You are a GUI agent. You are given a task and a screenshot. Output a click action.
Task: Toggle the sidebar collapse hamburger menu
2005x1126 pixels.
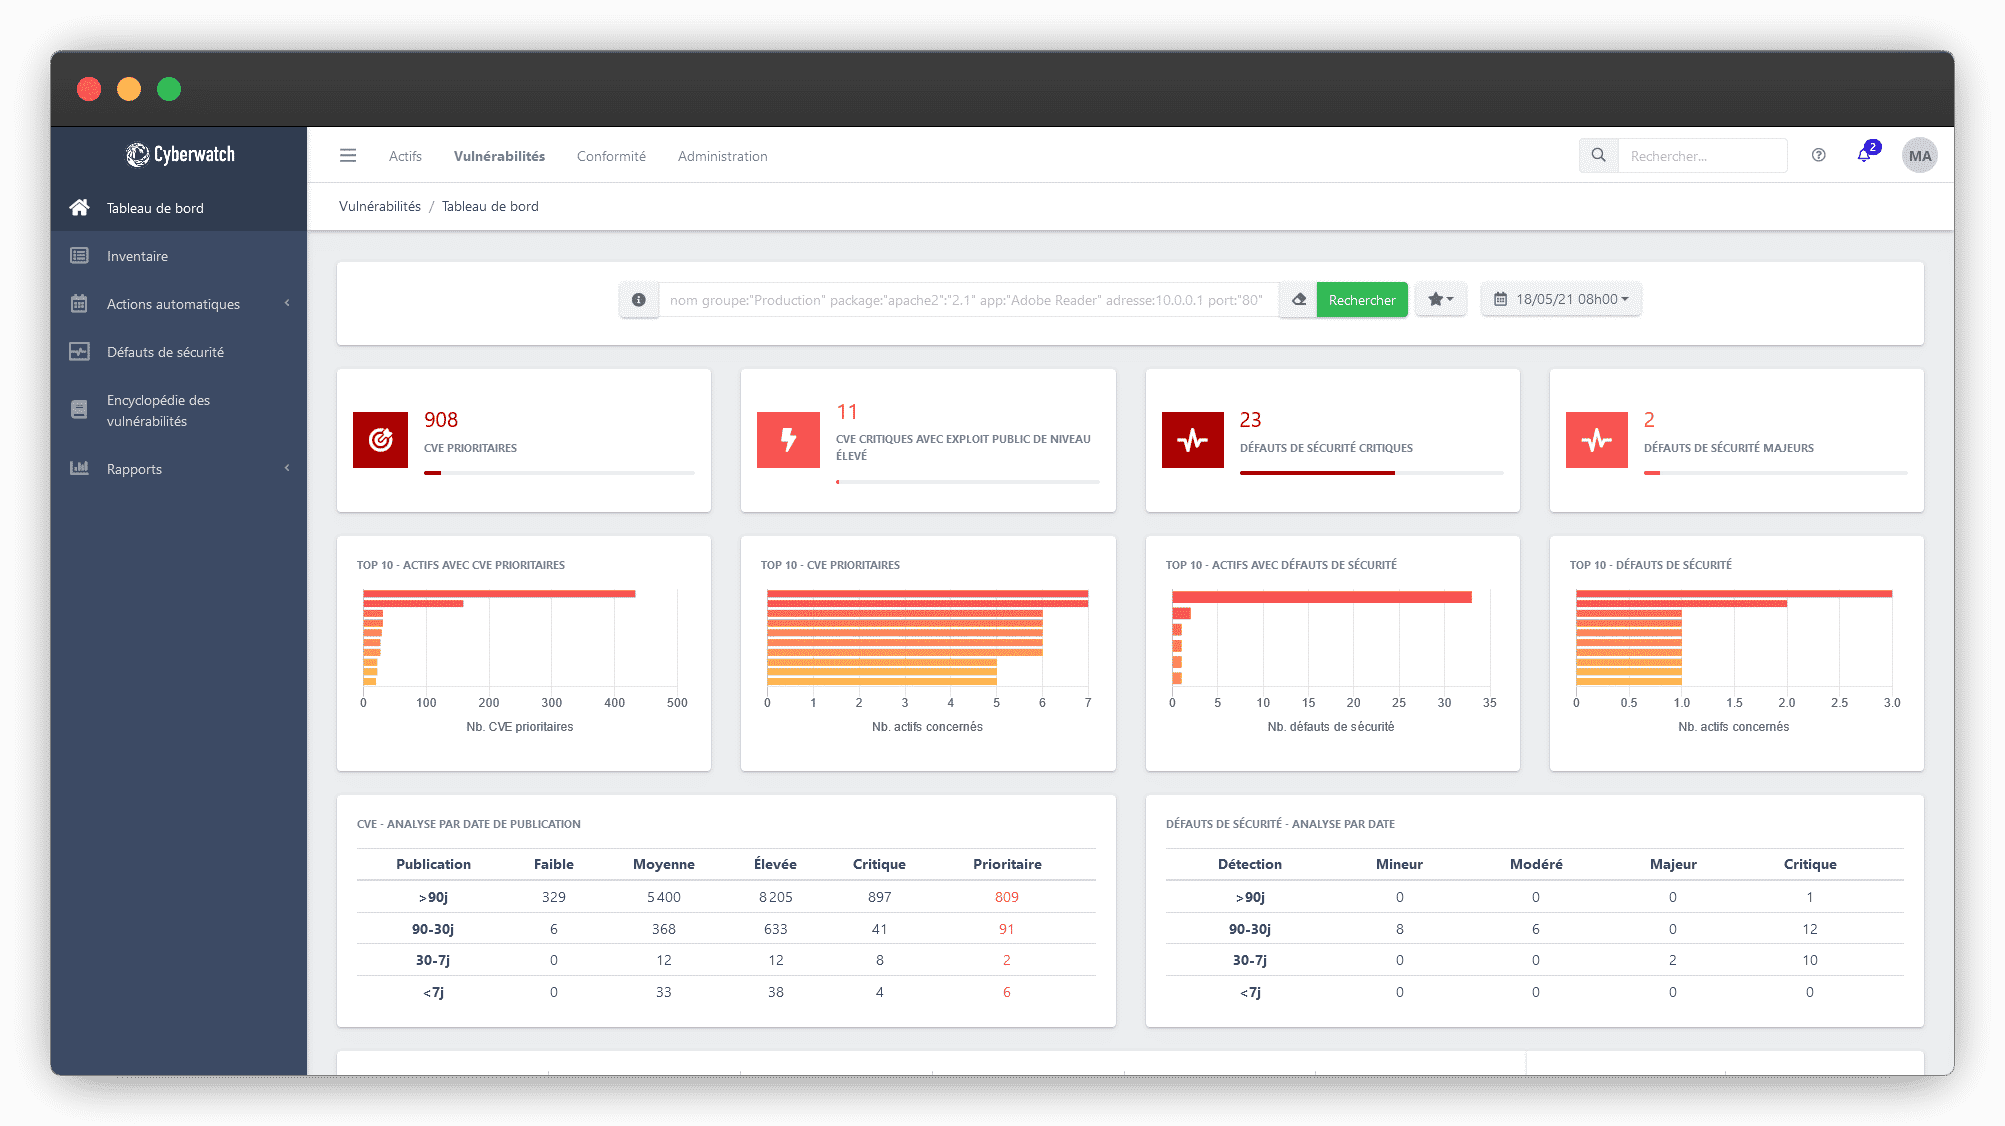click(347, 156)
